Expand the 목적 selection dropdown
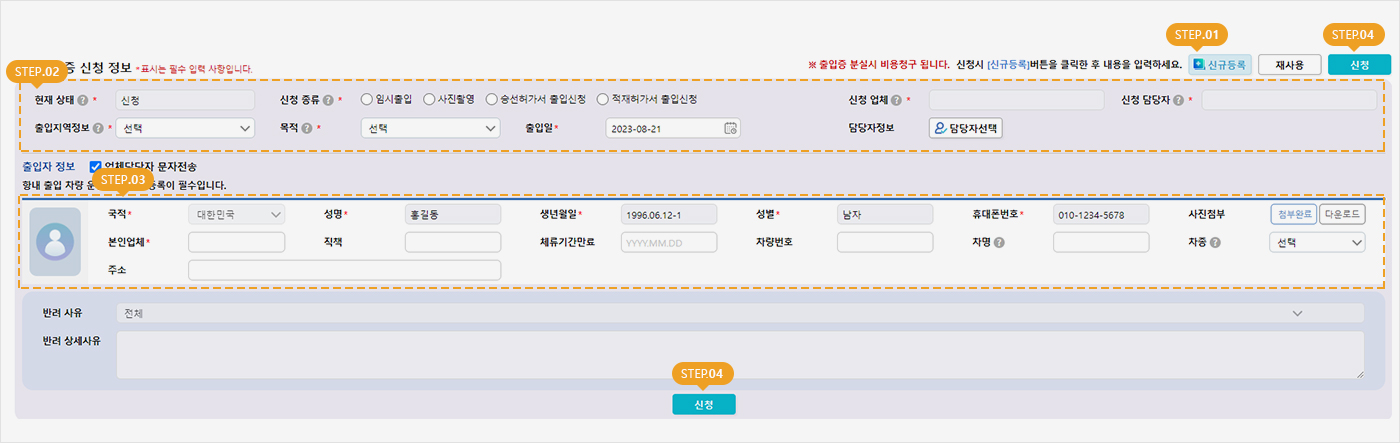Screen dimensions: 1400x443 pos(429,128)
